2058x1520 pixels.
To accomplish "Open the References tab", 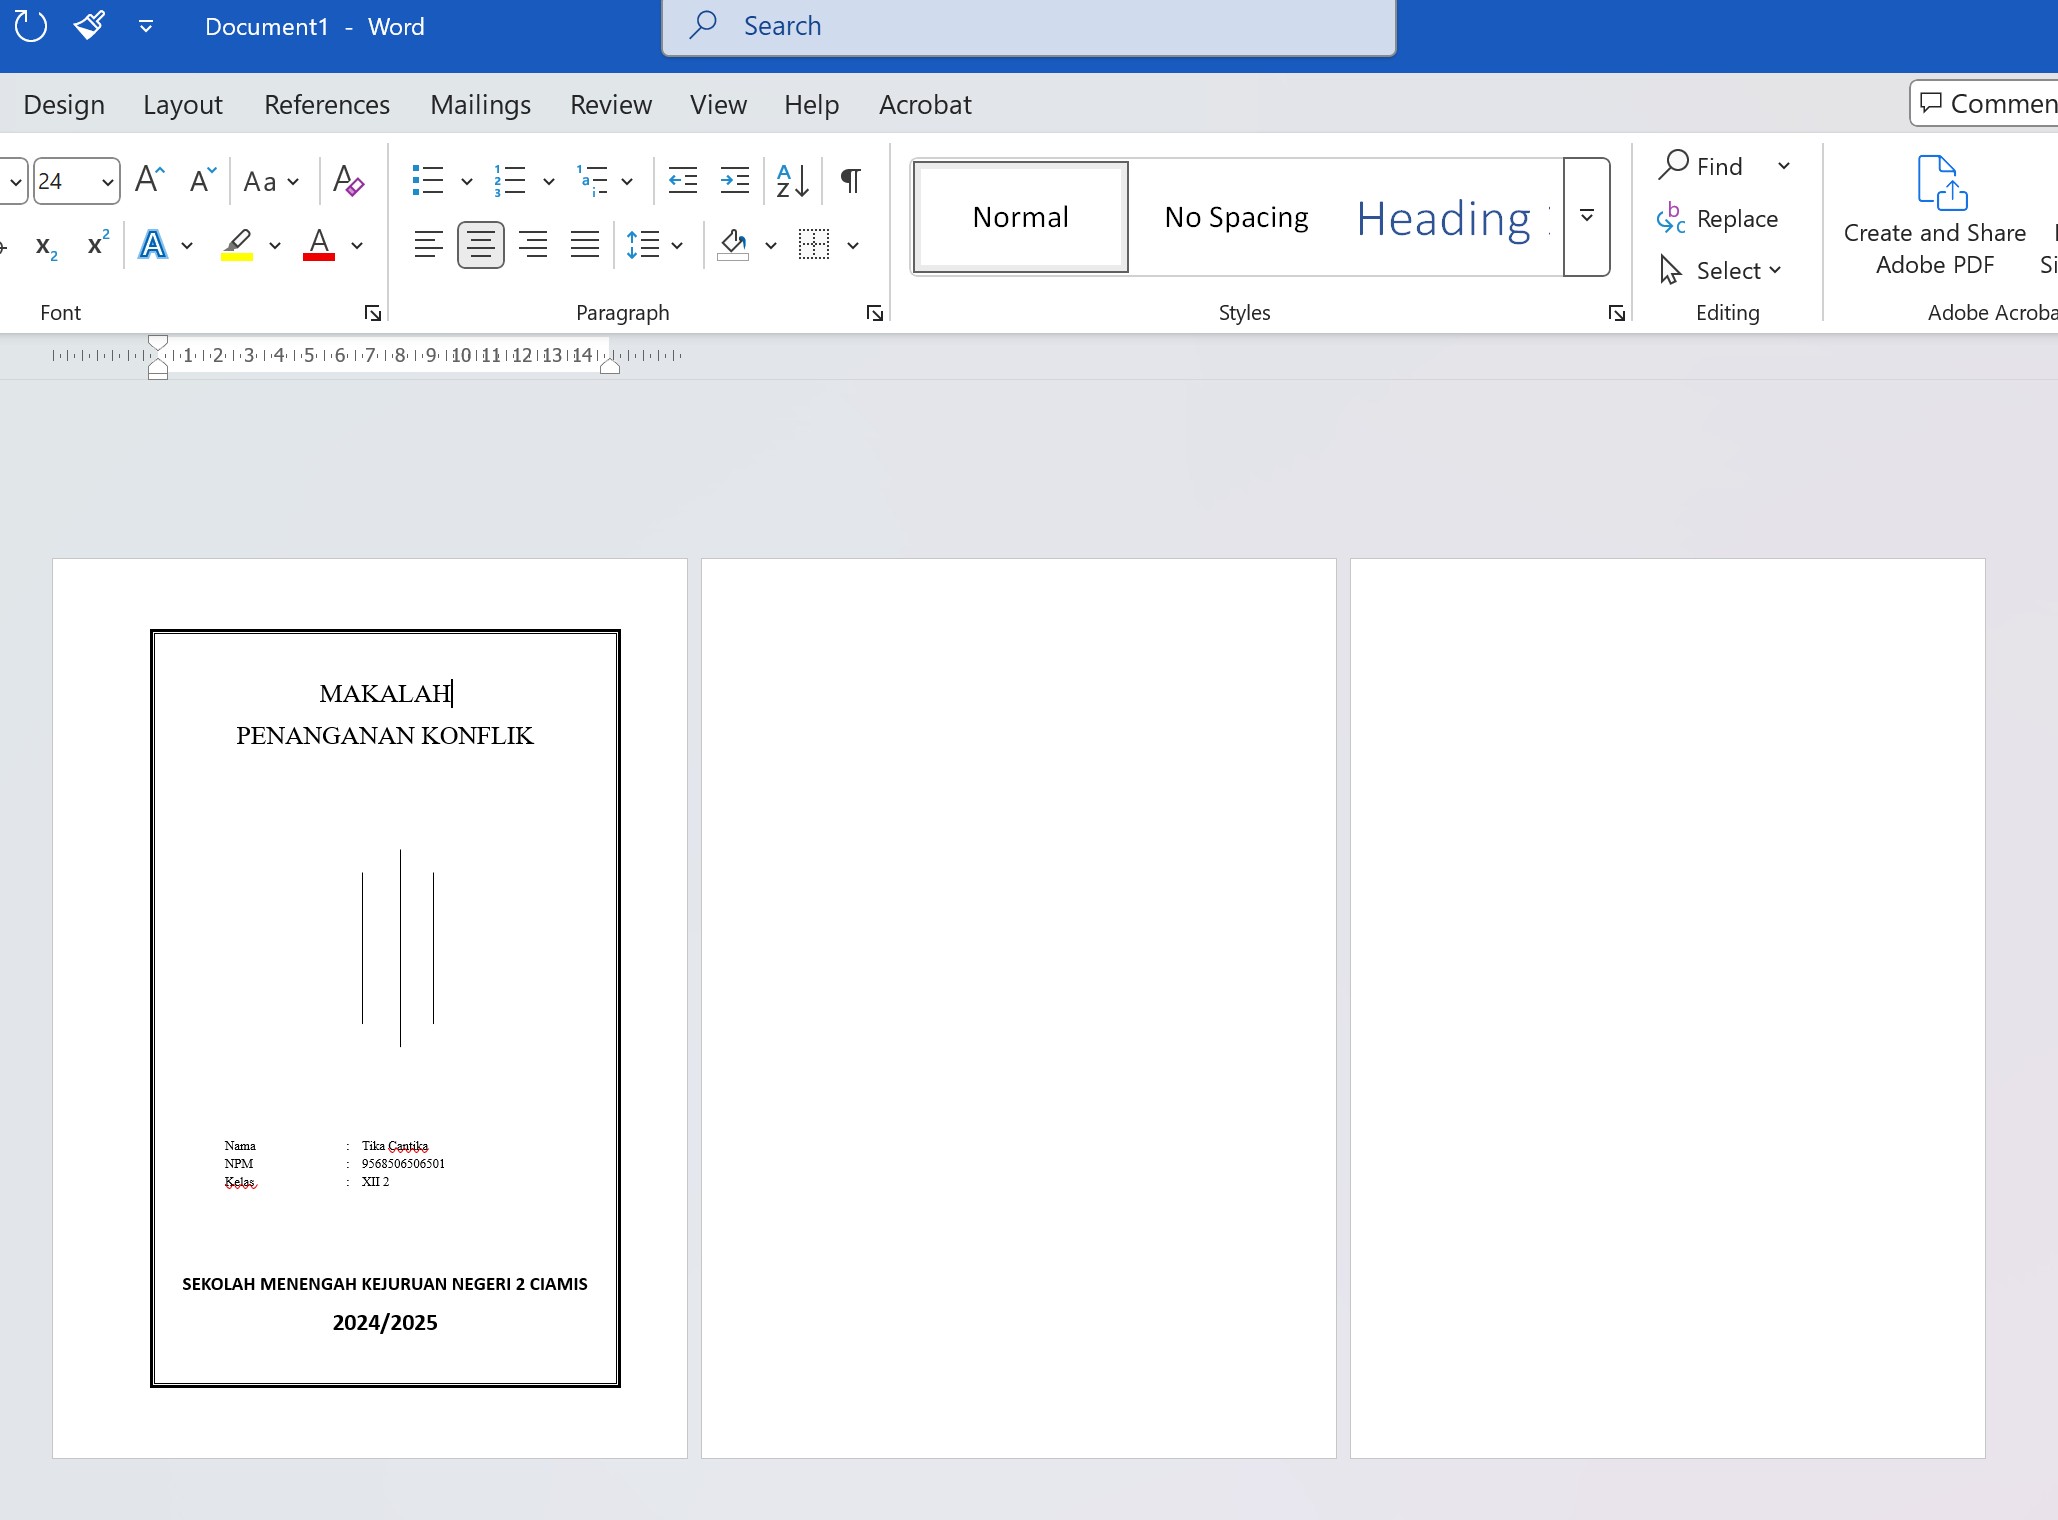I will [x=327, y=105].
